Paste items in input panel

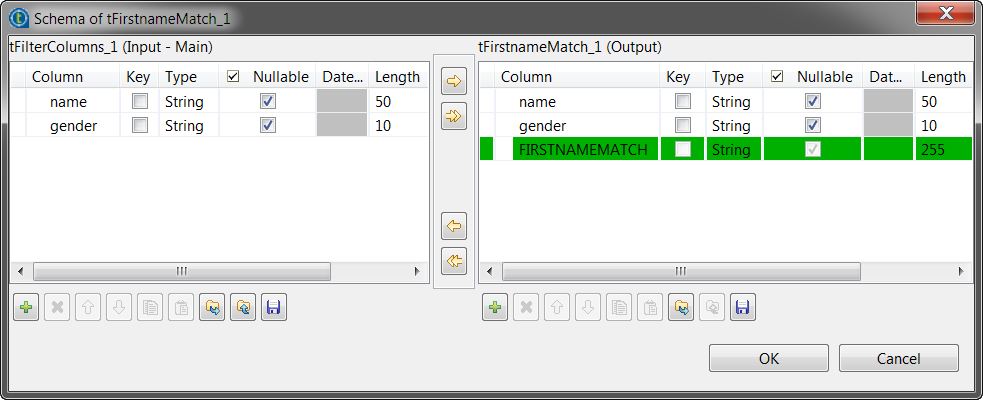181,307
